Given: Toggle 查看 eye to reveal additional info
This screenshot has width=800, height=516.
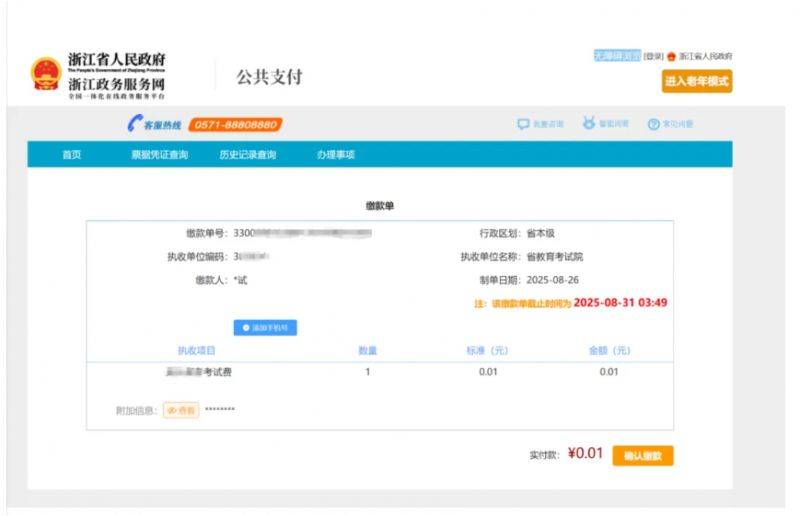Looking at the screenshot, I should pos(181,410).
